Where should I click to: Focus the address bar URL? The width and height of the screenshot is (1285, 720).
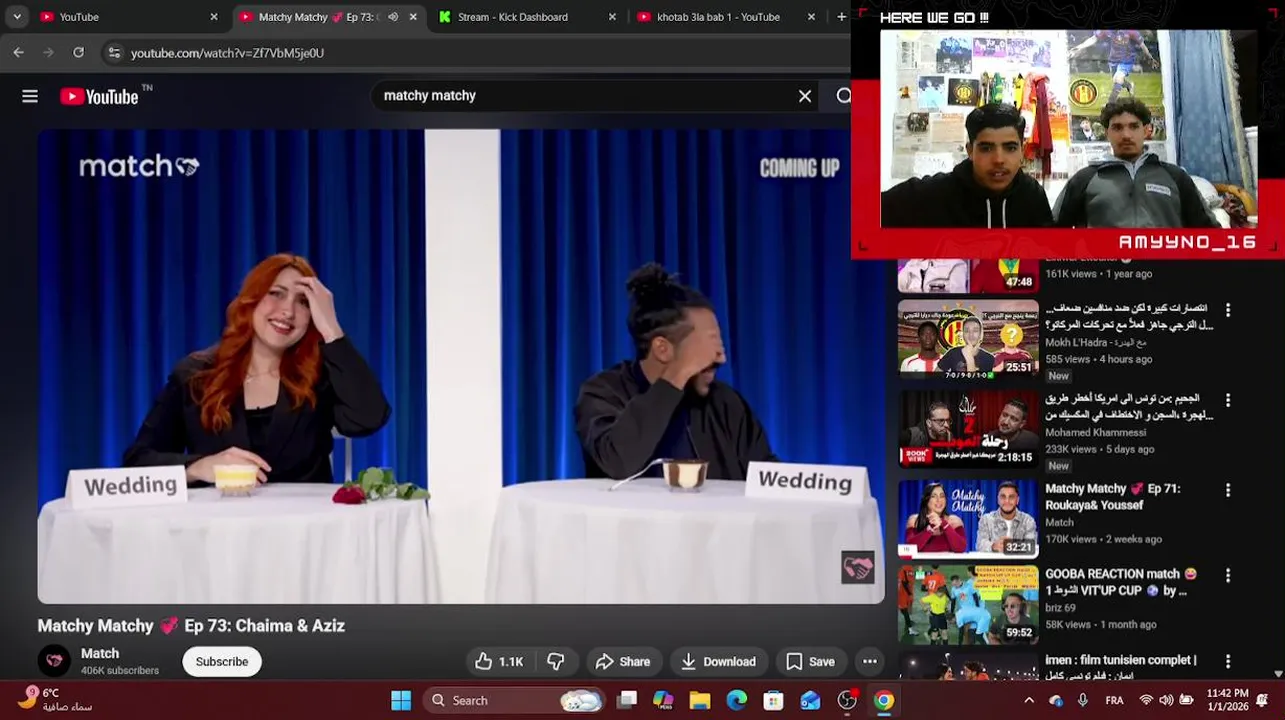pyautogui.click(x=227, y=53)
